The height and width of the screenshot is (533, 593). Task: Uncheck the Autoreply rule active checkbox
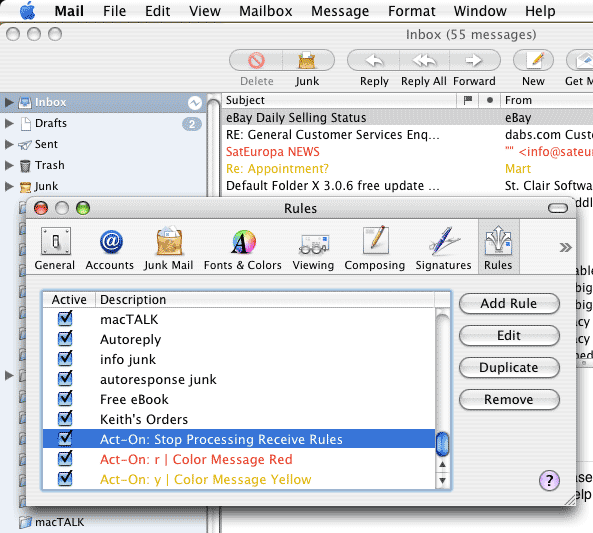point(65,339)
